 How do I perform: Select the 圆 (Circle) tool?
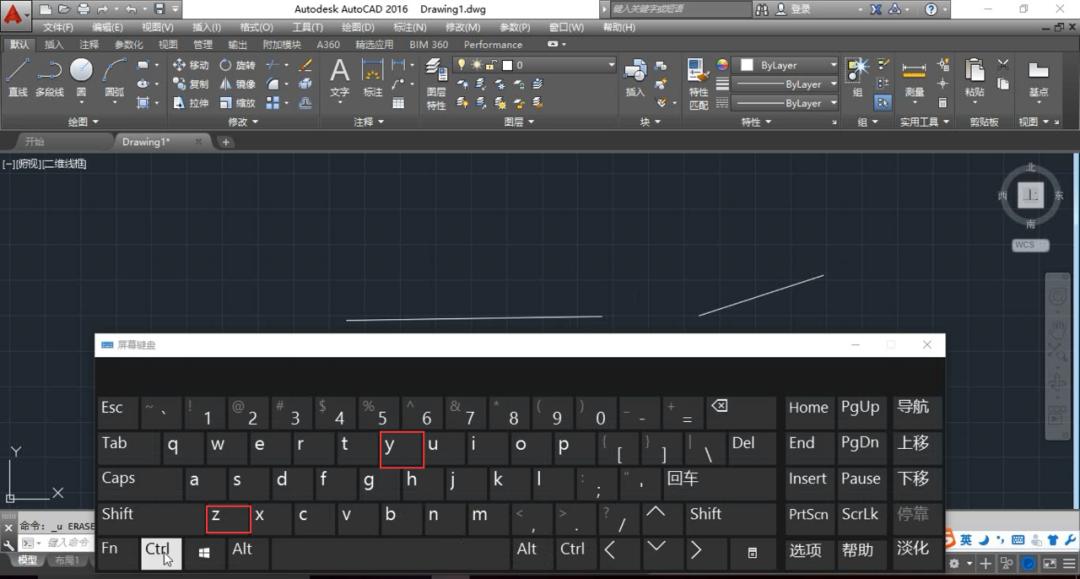tap(81, 76)
